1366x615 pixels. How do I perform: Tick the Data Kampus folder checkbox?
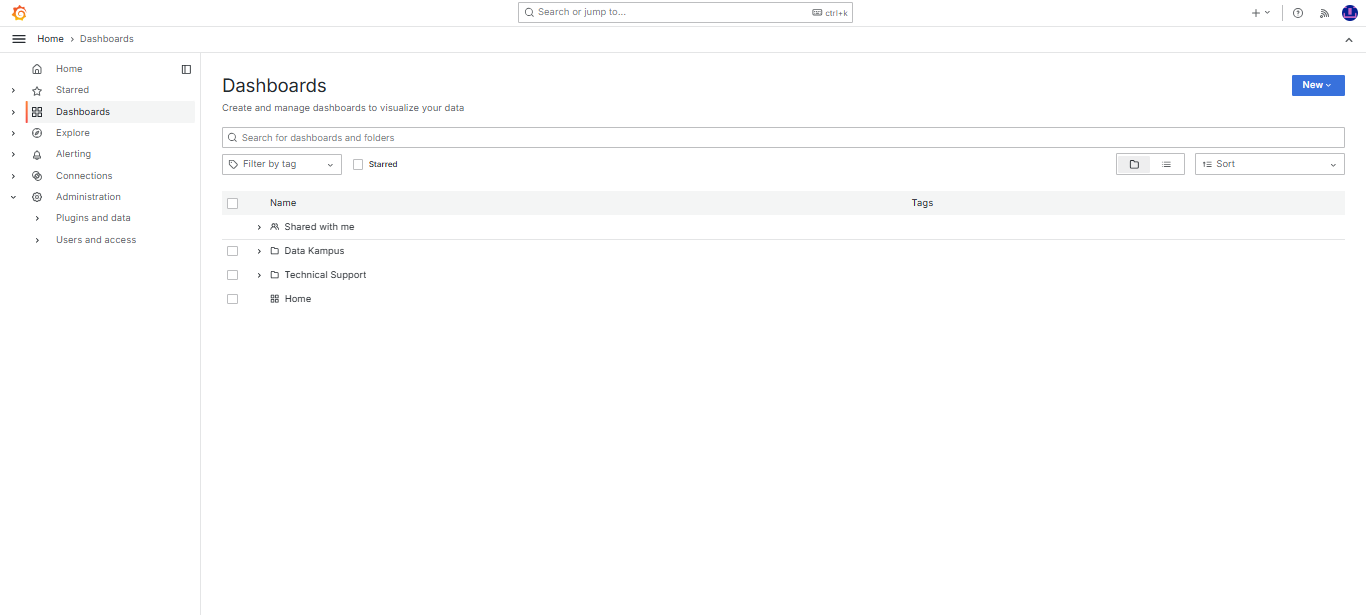tap(232, 251)
